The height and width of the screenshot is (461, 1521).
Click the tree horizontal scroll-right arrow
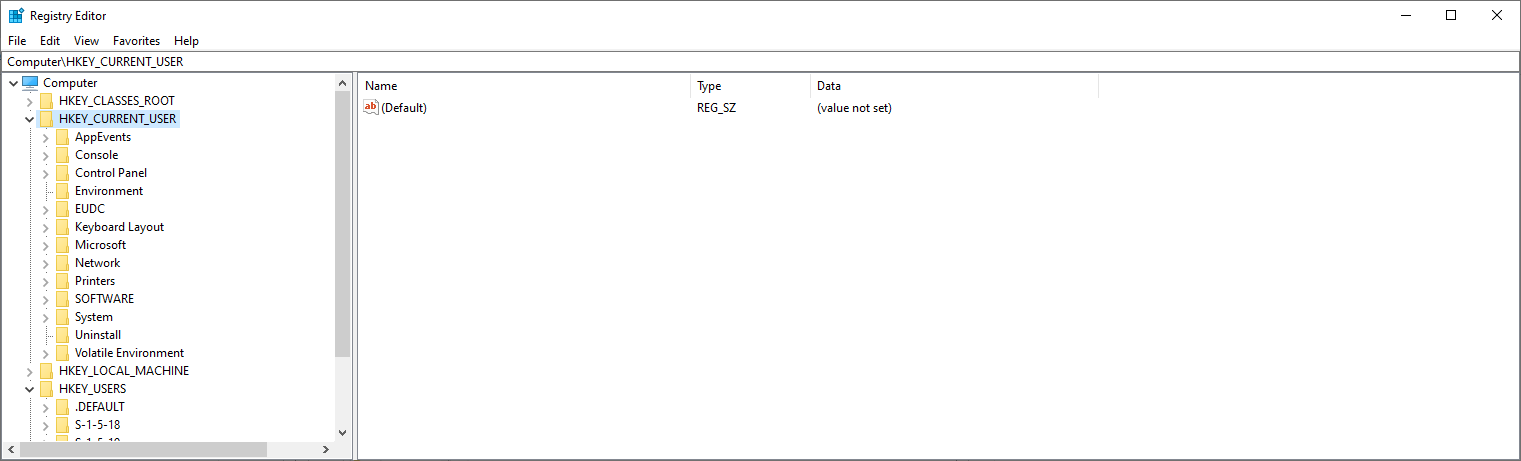pyautogui.click(x=325, y=450)
